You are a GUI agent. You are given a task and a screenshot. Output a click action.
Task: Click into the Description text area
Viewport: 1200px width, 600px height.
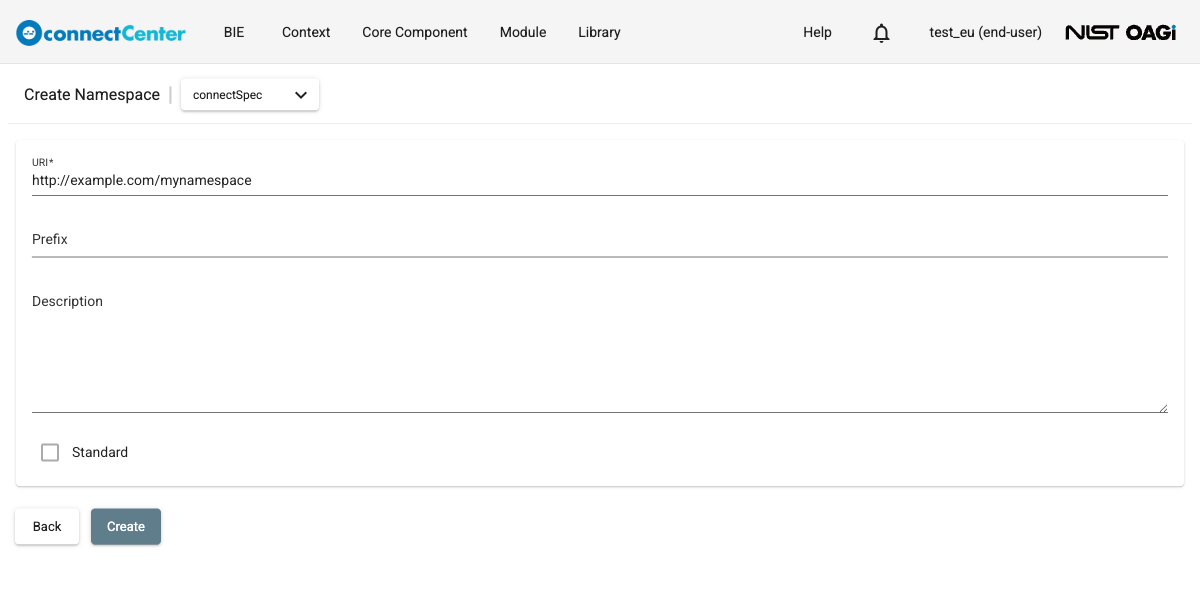tap(600, 351)
